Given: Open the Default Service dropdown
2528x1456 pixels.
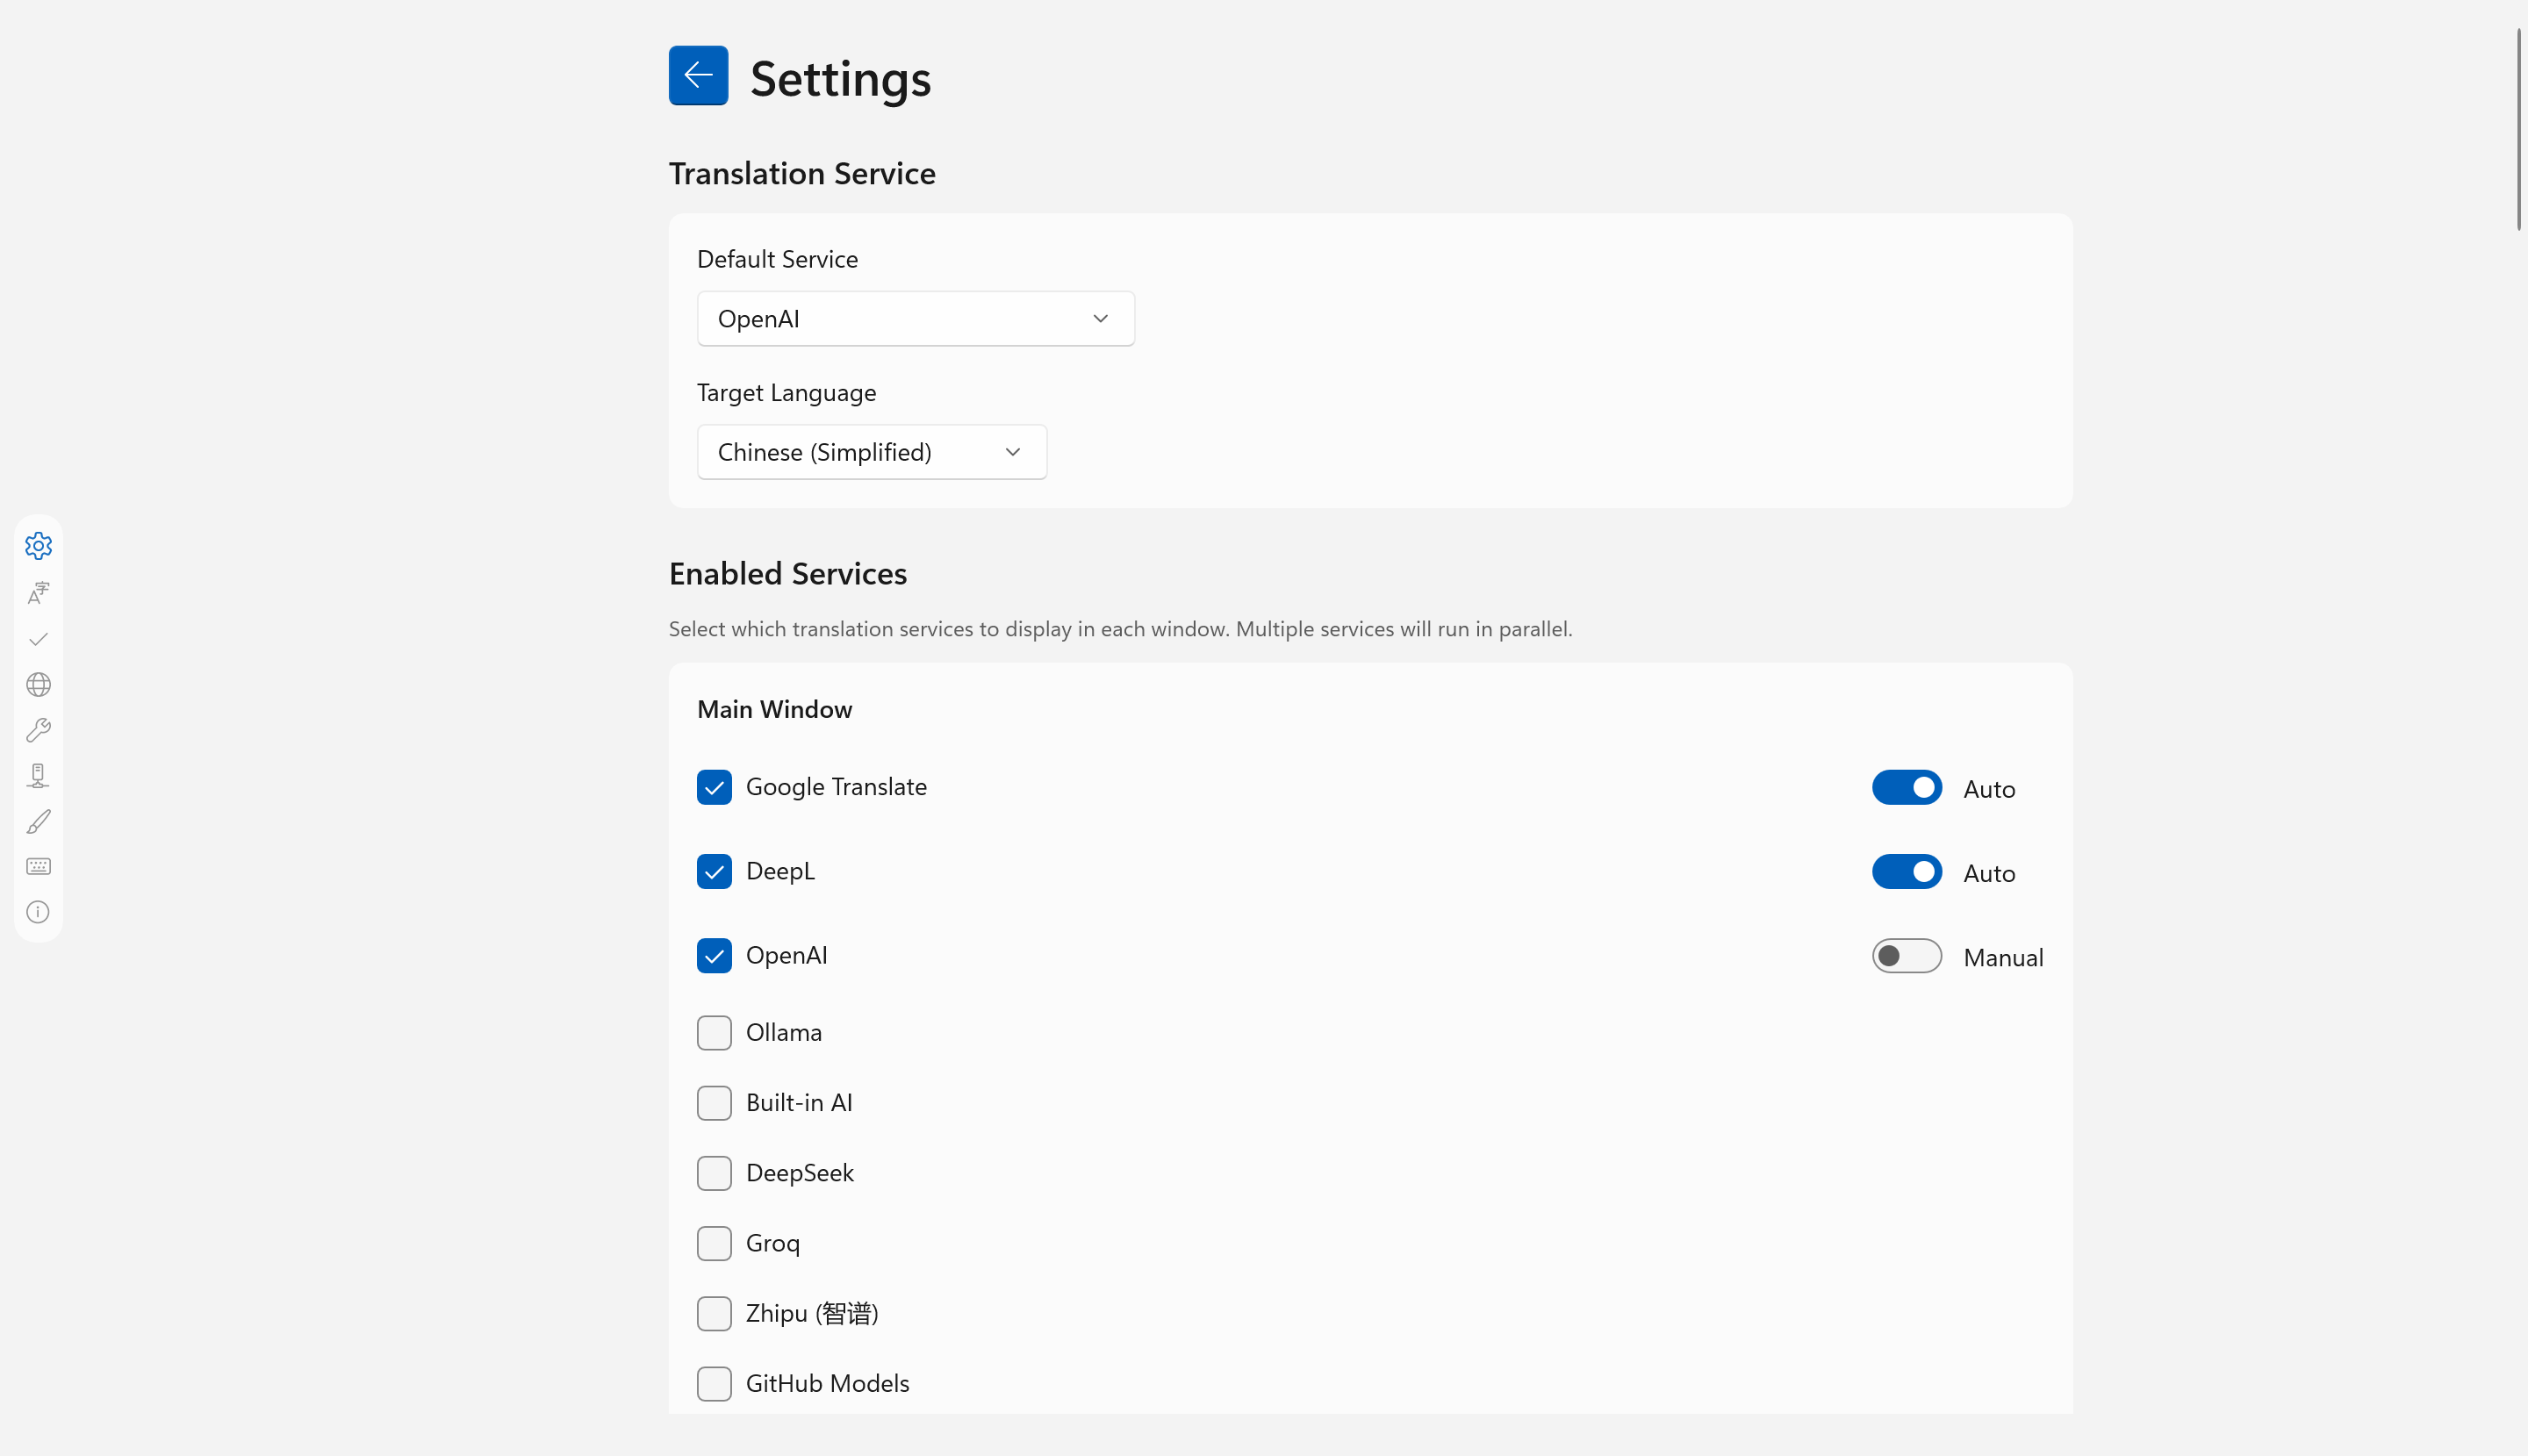Looking at the screenshot, I should coord(915,319).
